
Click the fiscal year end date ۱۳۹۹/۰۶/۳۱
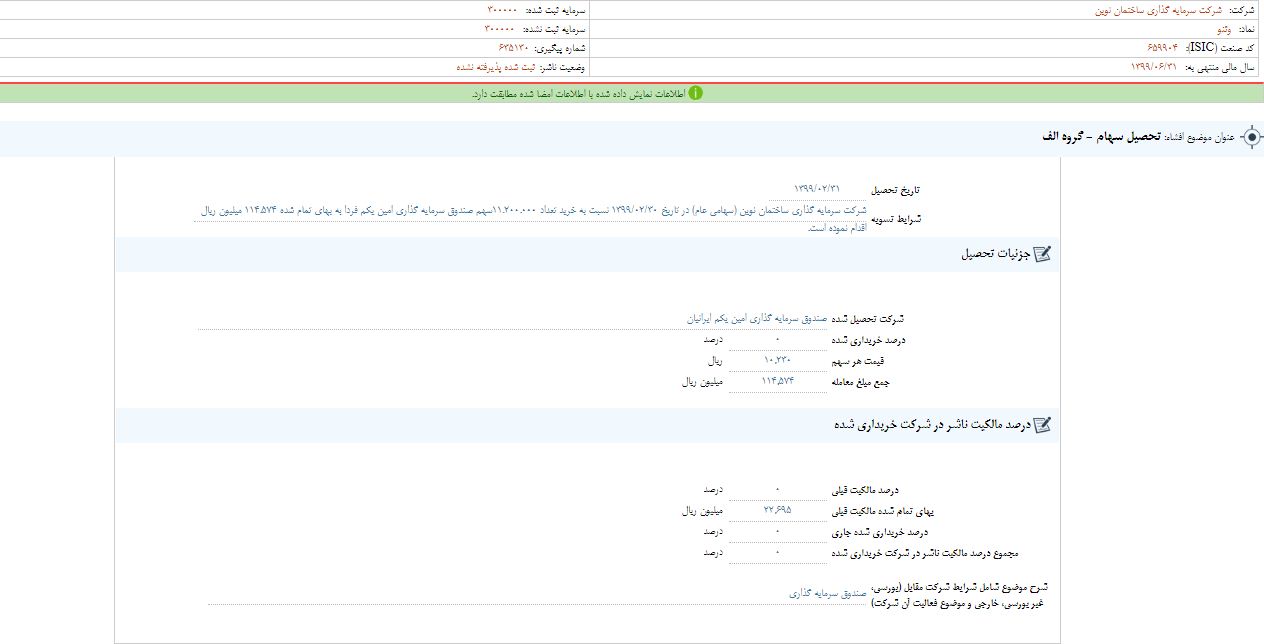point(1155,67)
